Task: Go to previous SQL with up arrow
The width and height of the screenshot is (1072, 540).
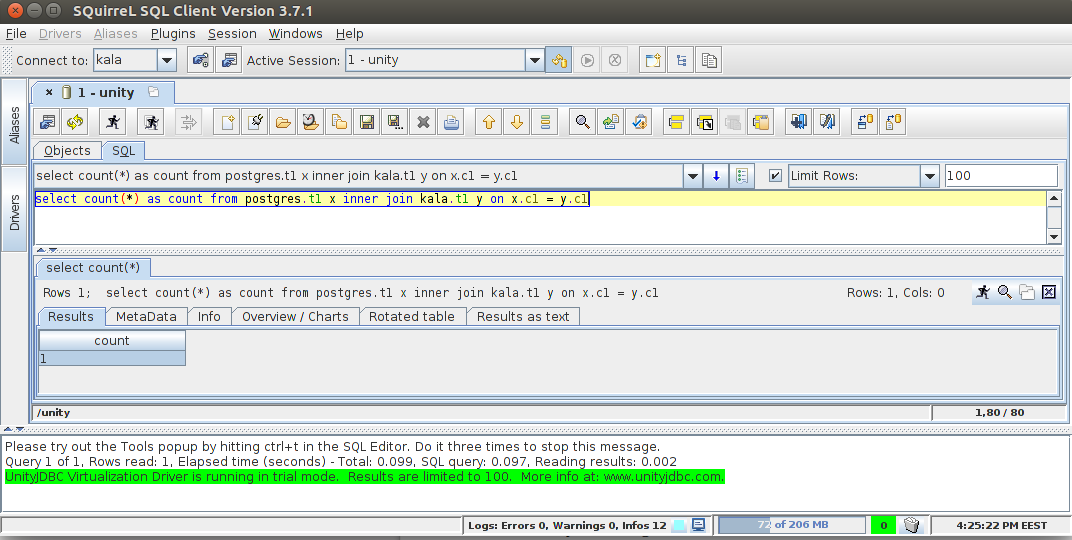Action: [x=489, y=122]
